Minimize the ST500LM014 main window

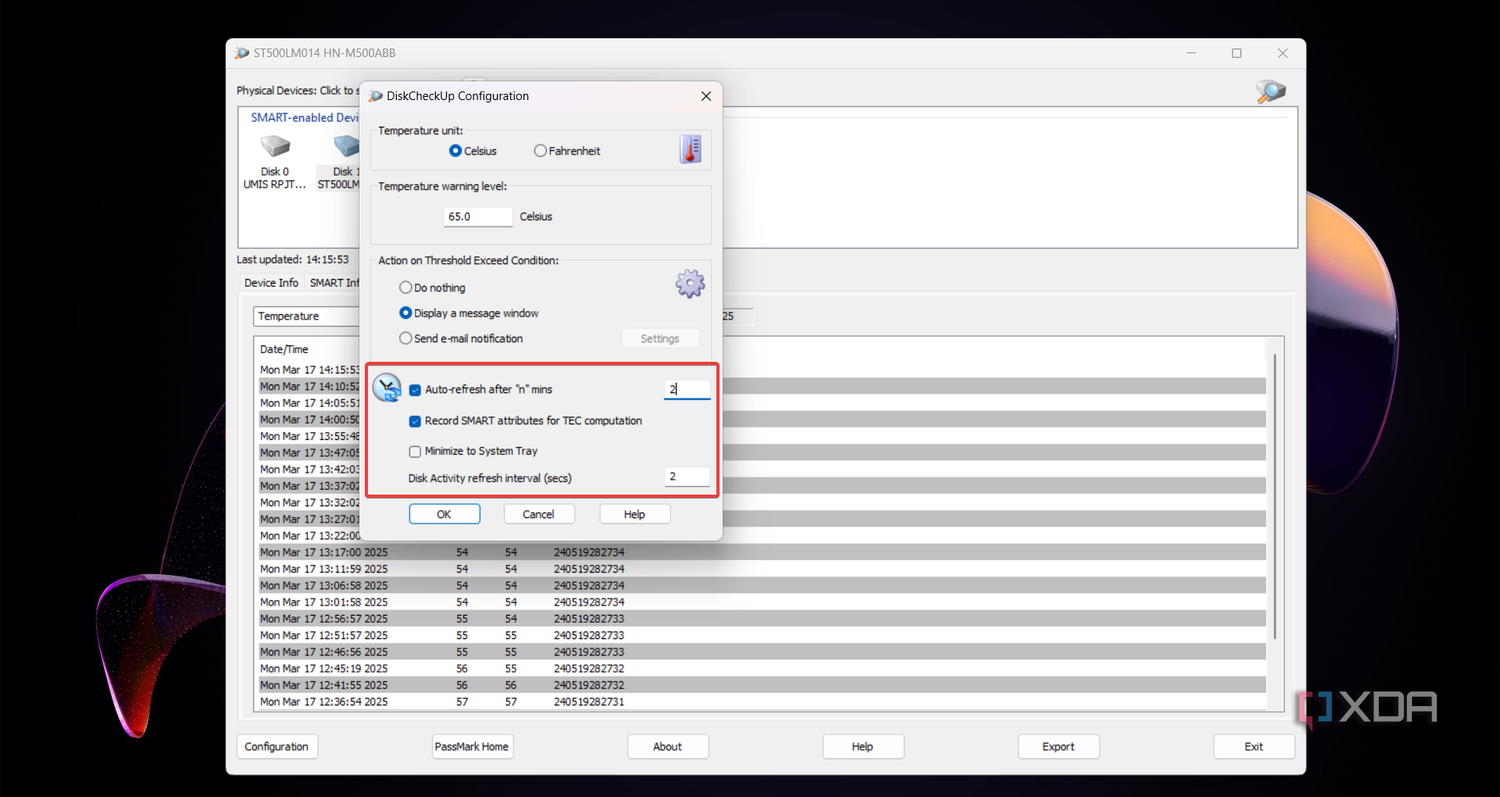pos(1191,53)
